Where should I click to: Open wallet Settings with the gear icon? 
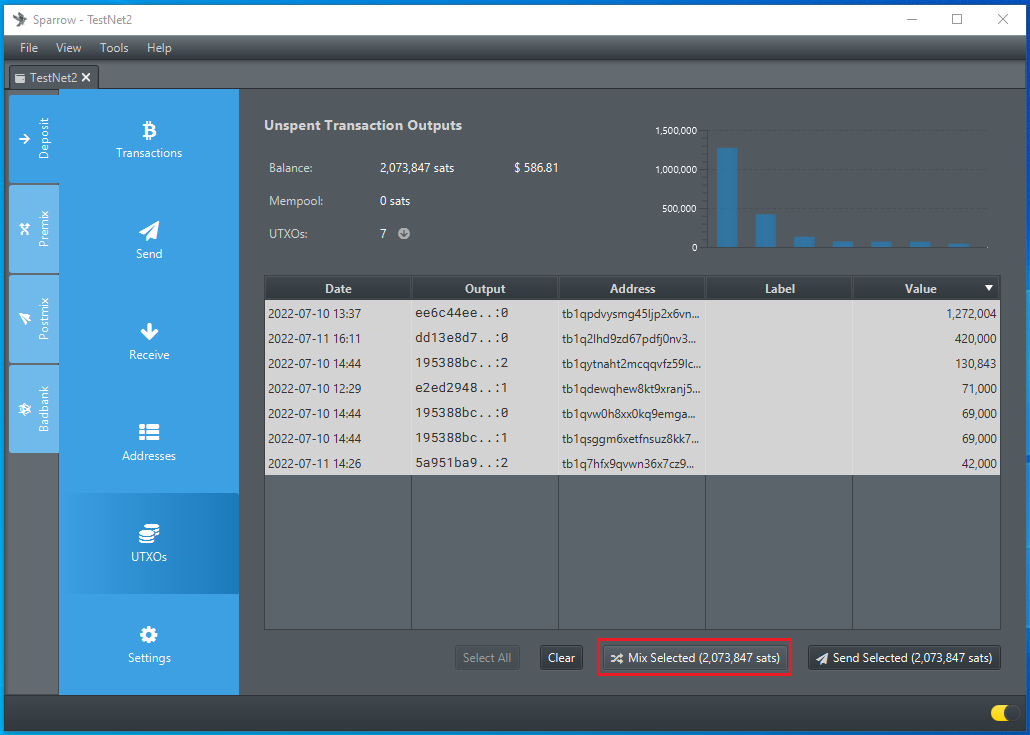coord(149,645)
